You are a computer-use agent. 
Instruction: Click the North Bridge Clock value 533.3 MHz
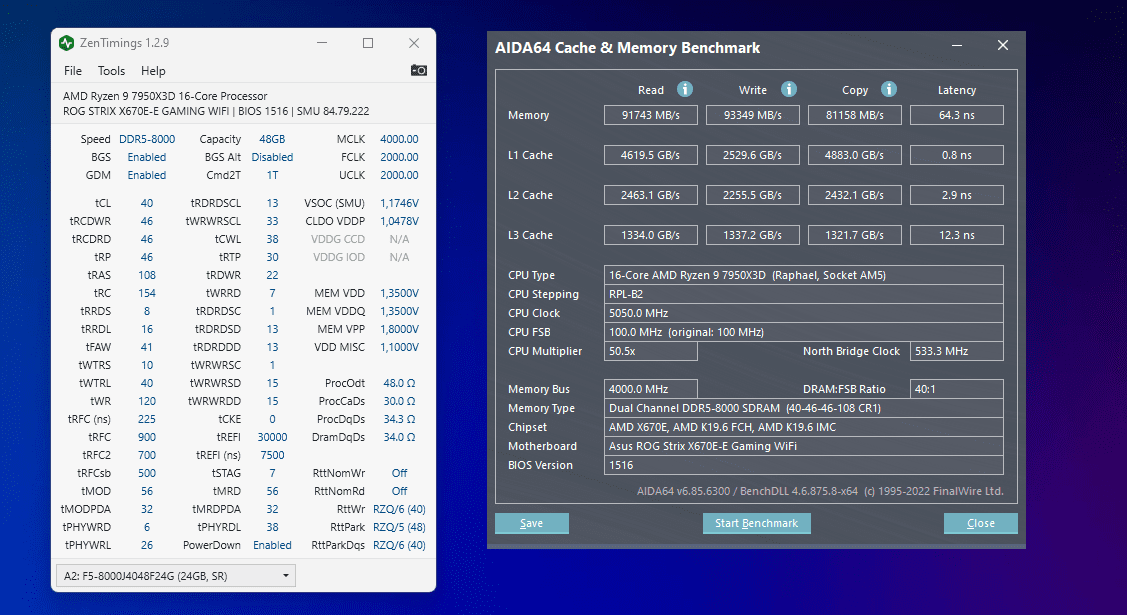coord(957,351)
